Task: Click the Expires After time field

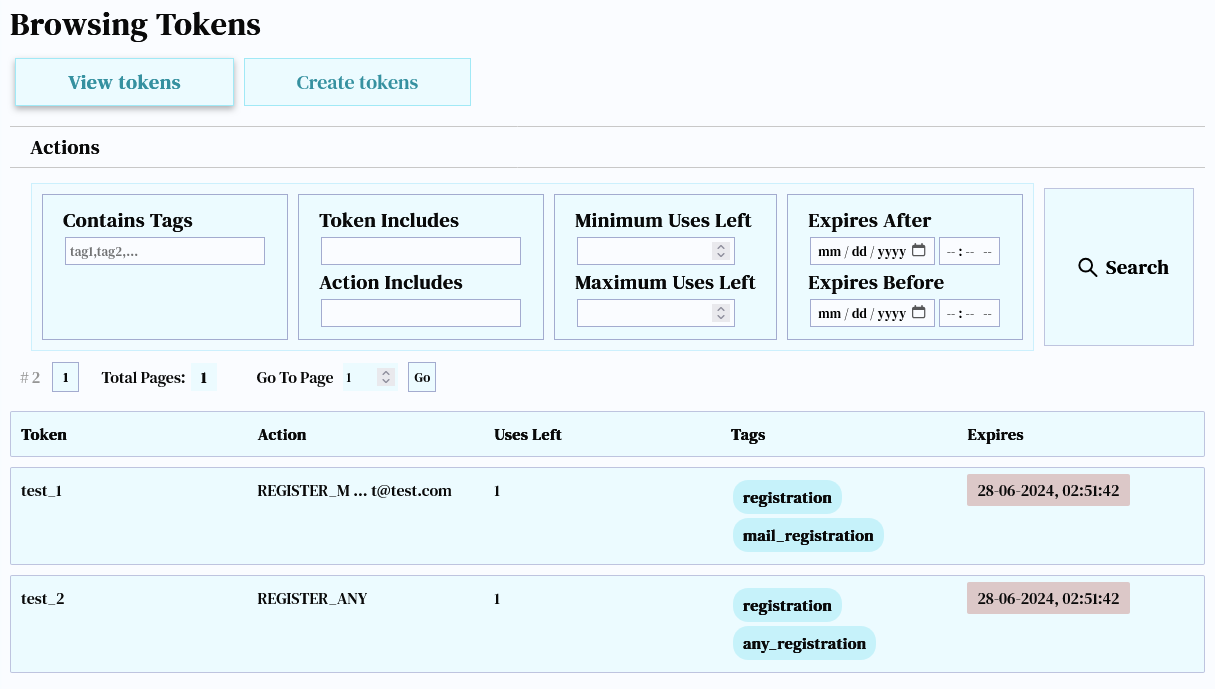Action: tap(969, 251)
